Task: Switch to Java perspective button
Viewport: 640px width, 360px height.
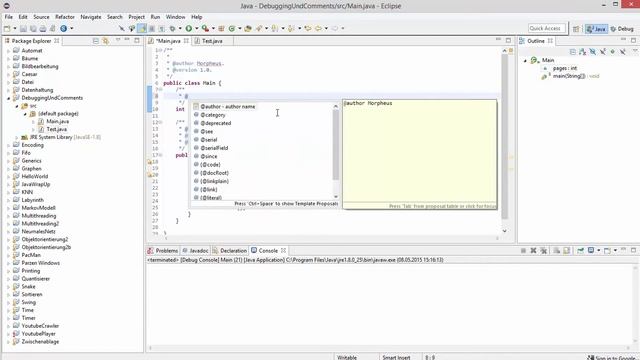Action: [x=596, y=29]
